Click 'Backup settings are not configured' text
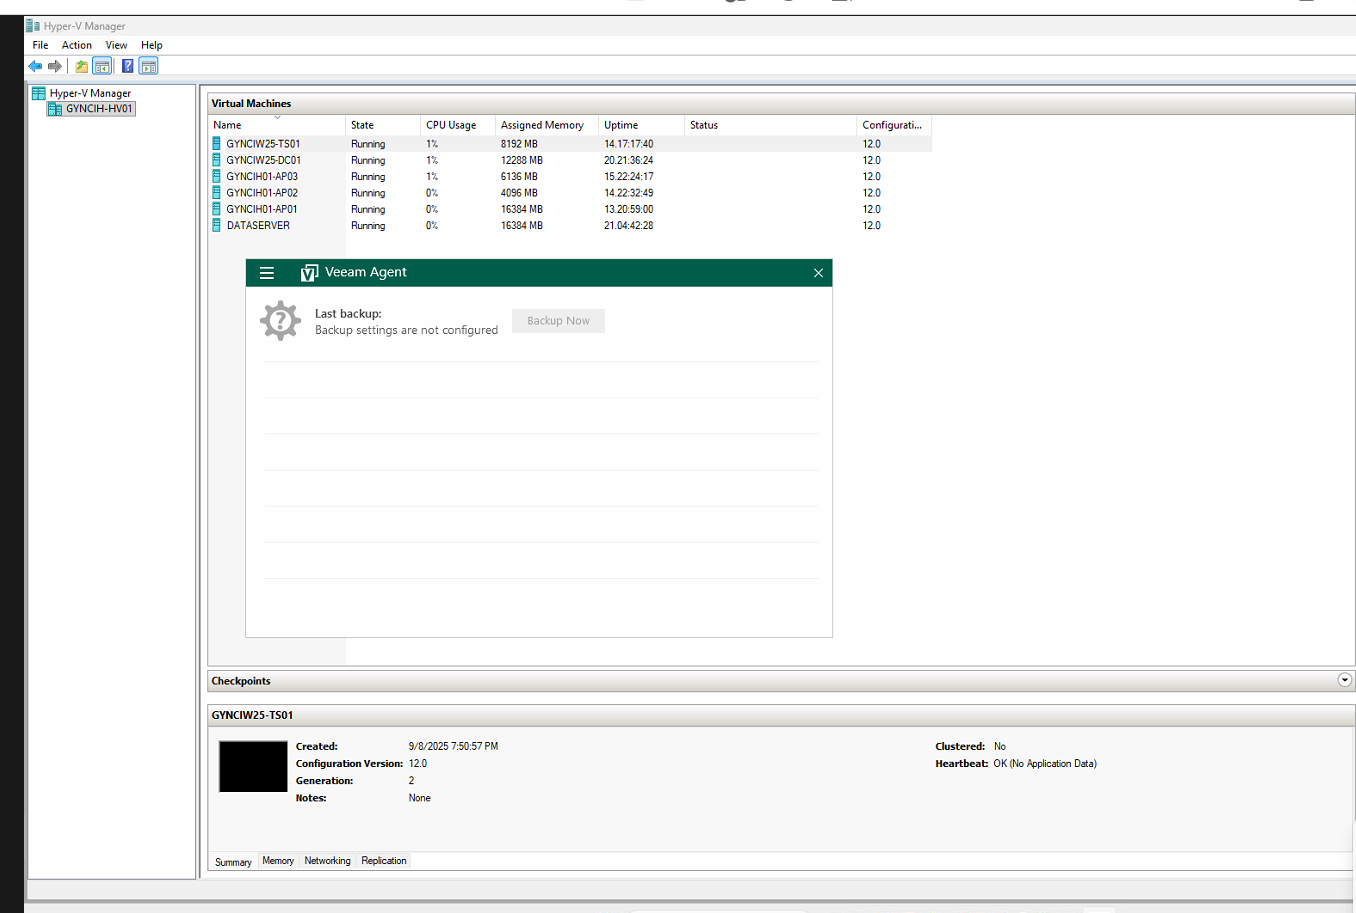 pos(406,330)
